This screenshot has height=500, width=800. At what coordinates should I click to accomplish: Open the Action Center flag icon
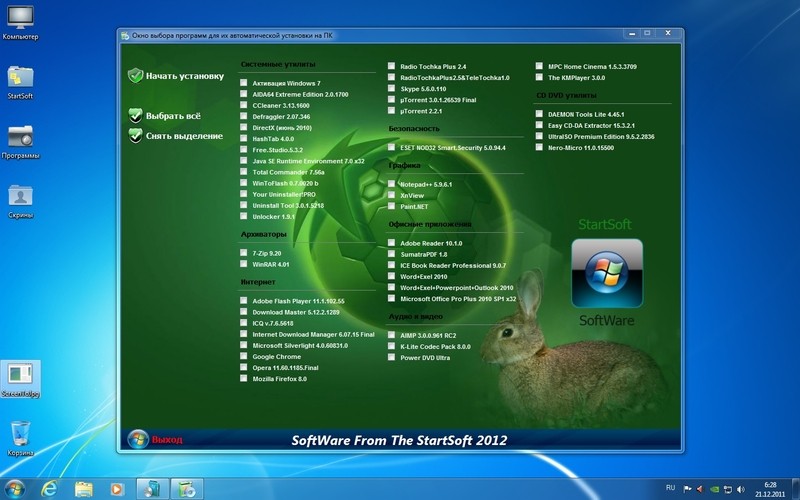(687, 489)
